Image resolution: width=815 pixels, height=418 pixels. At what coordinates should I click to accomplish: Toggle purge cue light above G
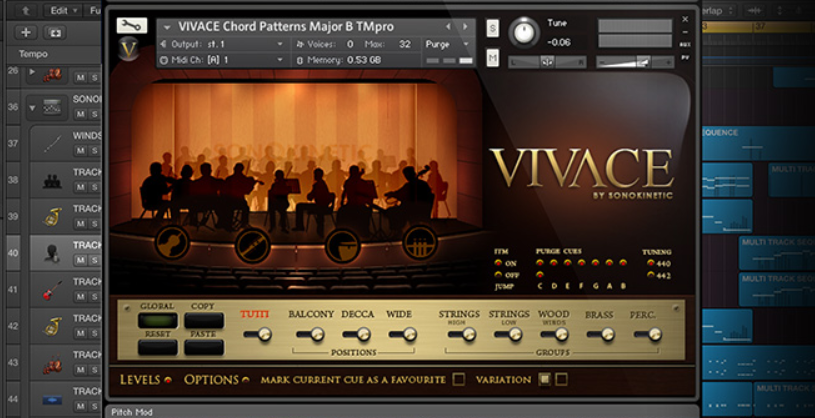pyautogui.click(x=595, y=263)
